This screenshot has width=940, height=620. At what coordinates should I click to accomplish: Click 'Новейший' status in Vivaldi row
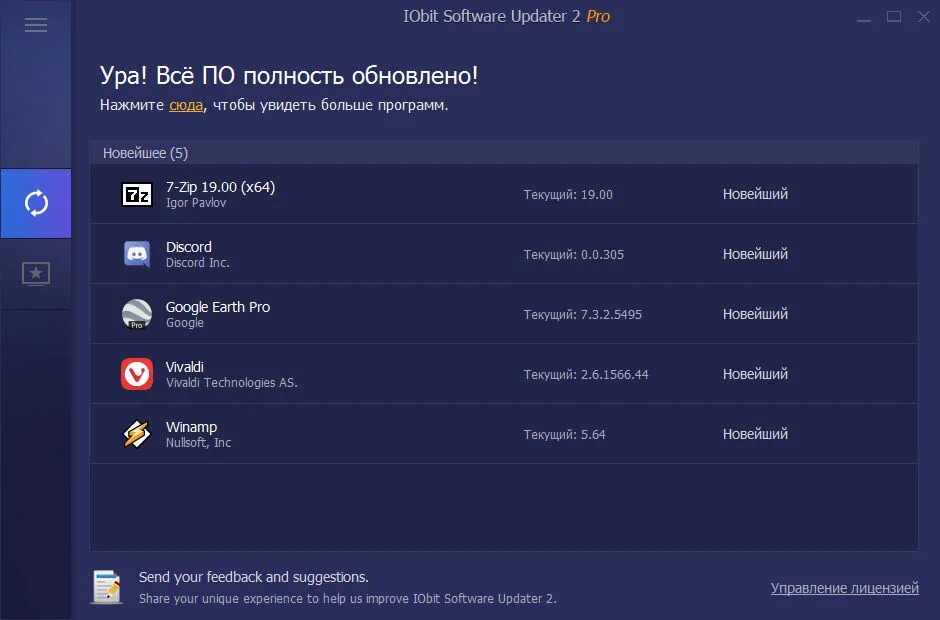(755, 374)
